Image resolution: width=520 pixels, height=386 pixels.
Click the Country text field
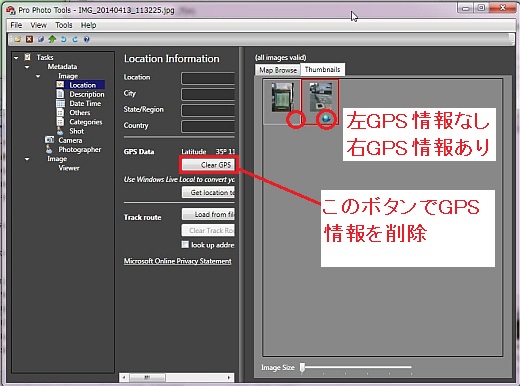[x=208, y=126]
